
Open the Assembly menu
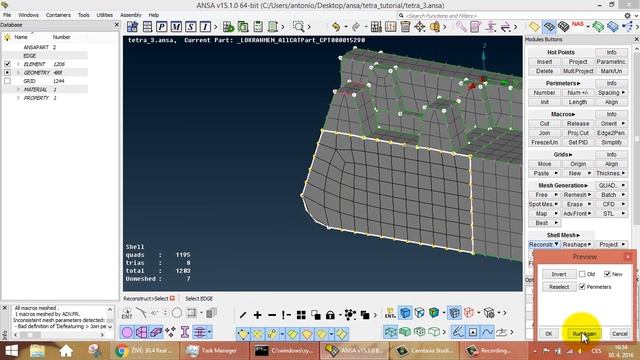[x=131, y=15]
